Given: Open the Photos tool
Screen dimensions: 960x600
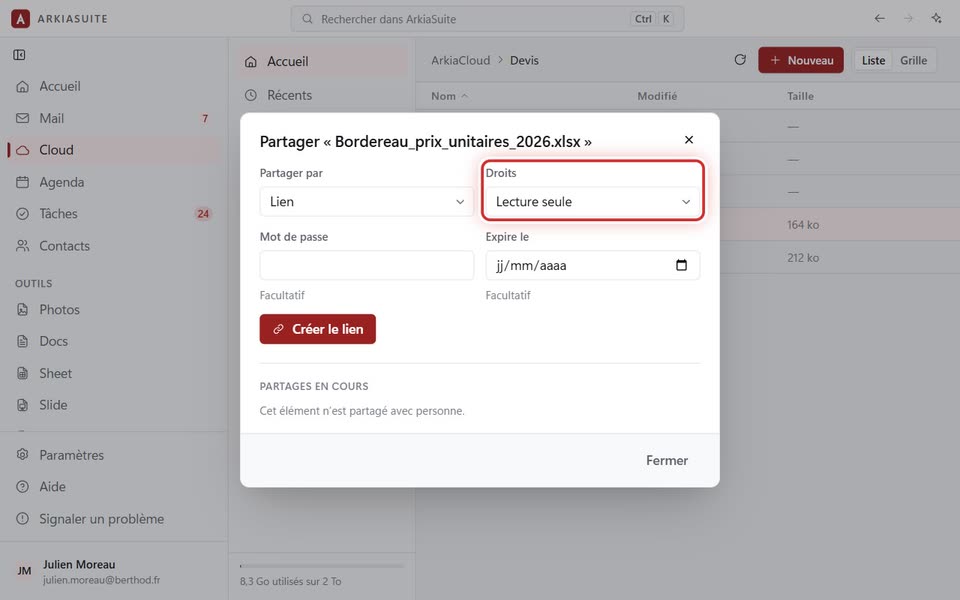Looking at the screenshot, I should (114, 309).
